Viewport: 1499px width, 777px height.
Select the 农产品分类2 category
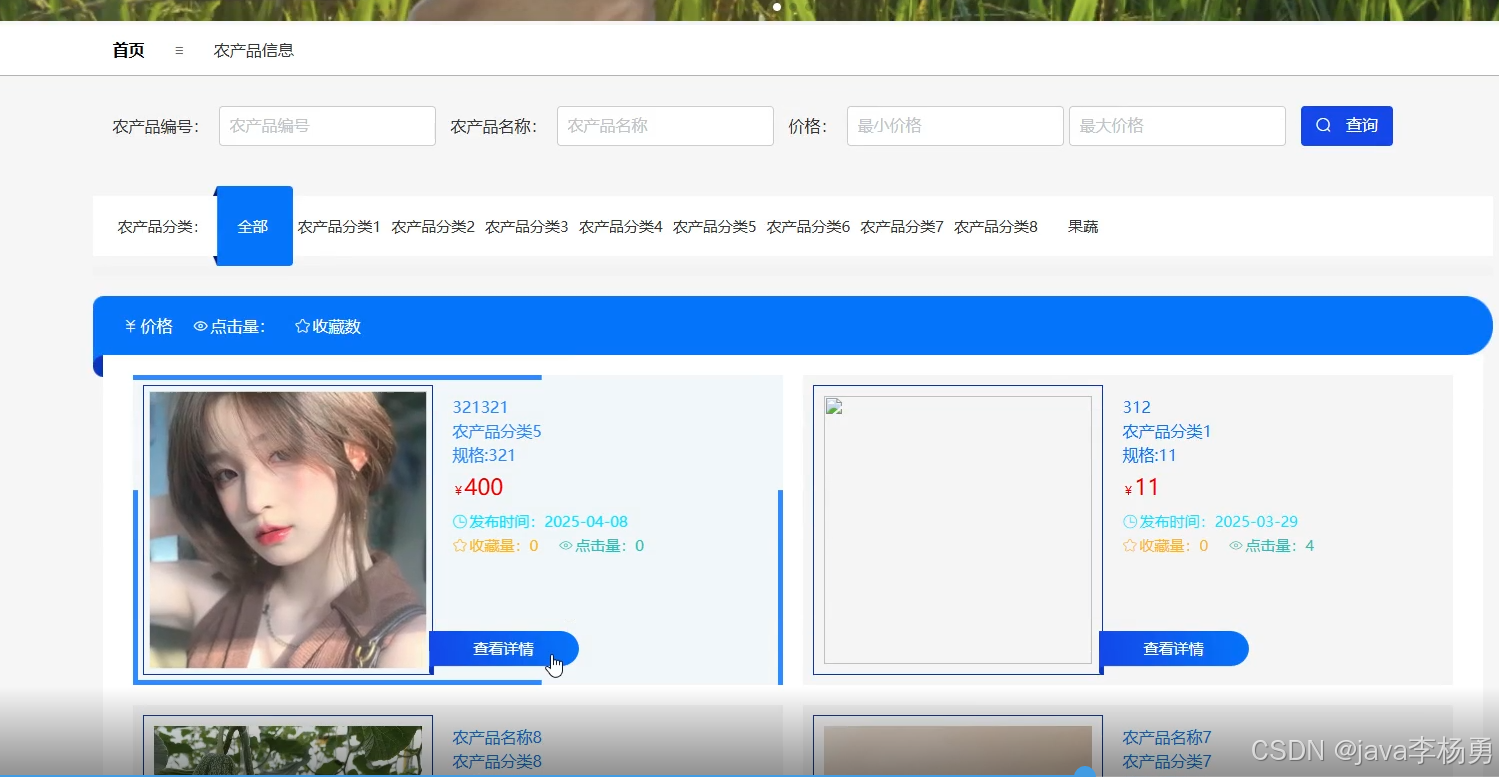click(x=433, y=227)
